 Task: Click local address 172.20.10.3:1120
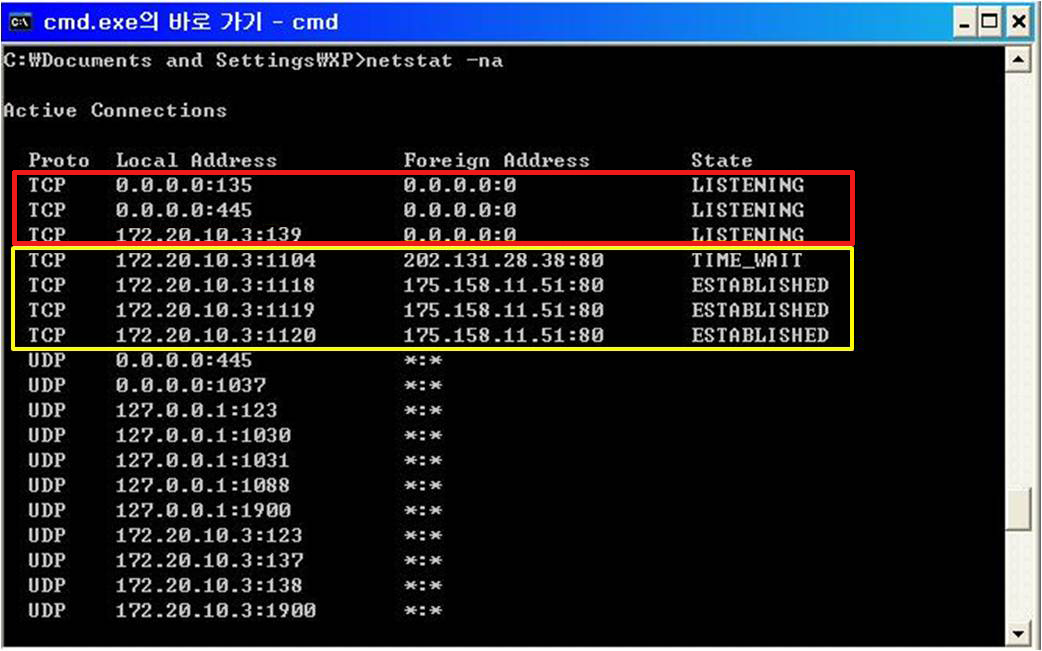[215, 335]
